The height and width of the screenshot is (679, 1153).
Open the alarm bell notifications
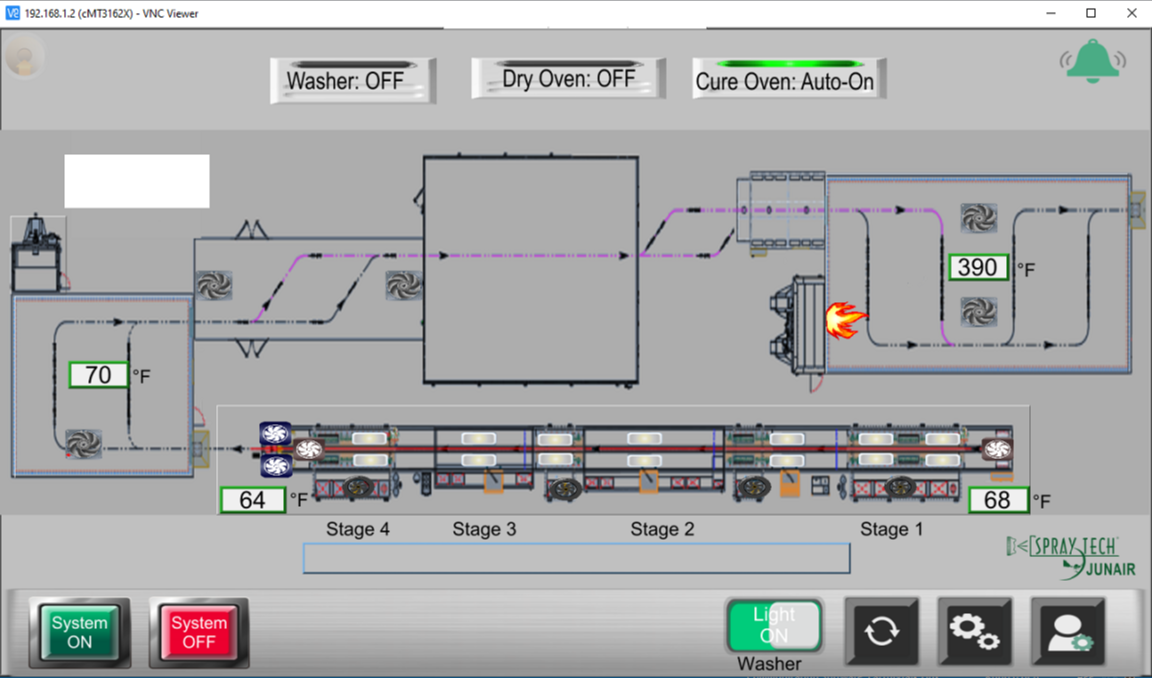[x=1093, y=61]
